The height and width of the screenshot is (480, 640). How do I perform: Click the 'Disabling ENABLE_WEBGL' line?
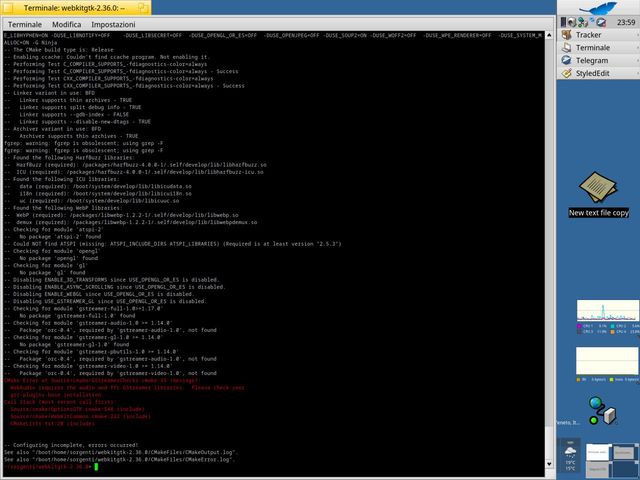coord(99,294)
